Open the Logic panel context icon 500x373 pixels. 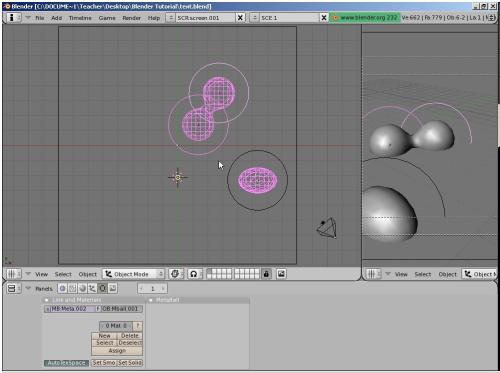click(x=62, y=288)
